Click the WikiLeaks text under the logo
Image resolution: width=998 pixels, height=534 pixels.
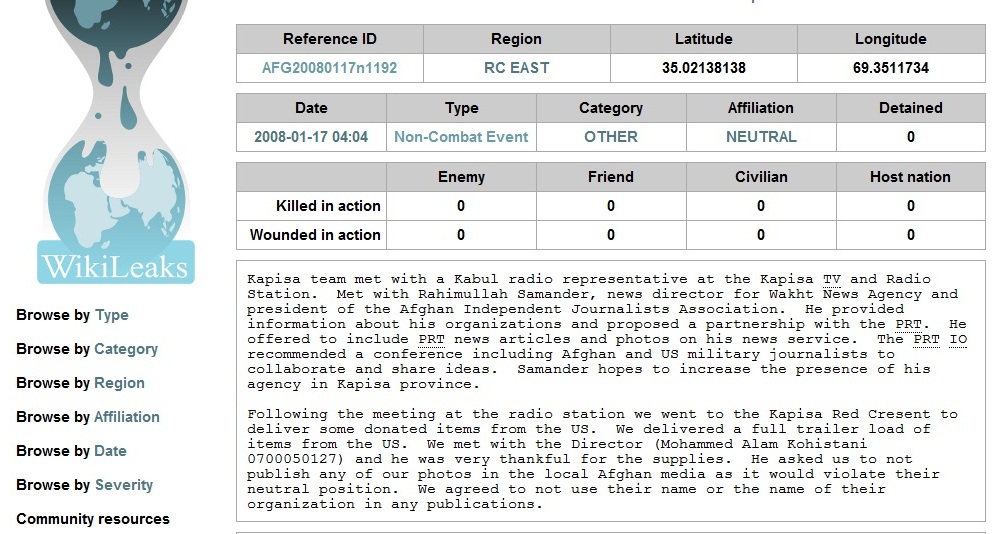point(114,267)
